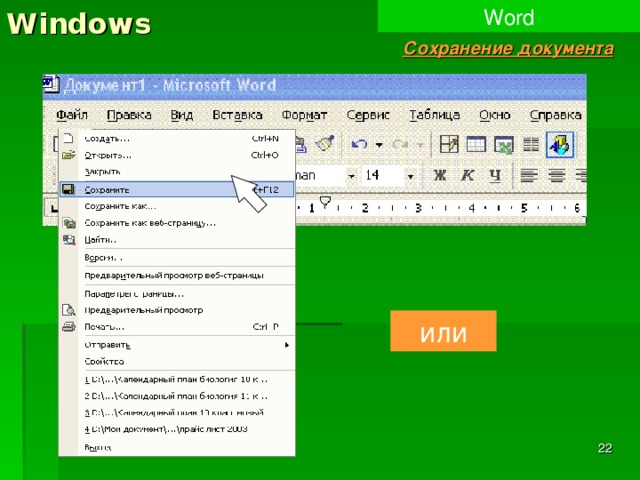Select Печать... menu entry

[177, 327]
